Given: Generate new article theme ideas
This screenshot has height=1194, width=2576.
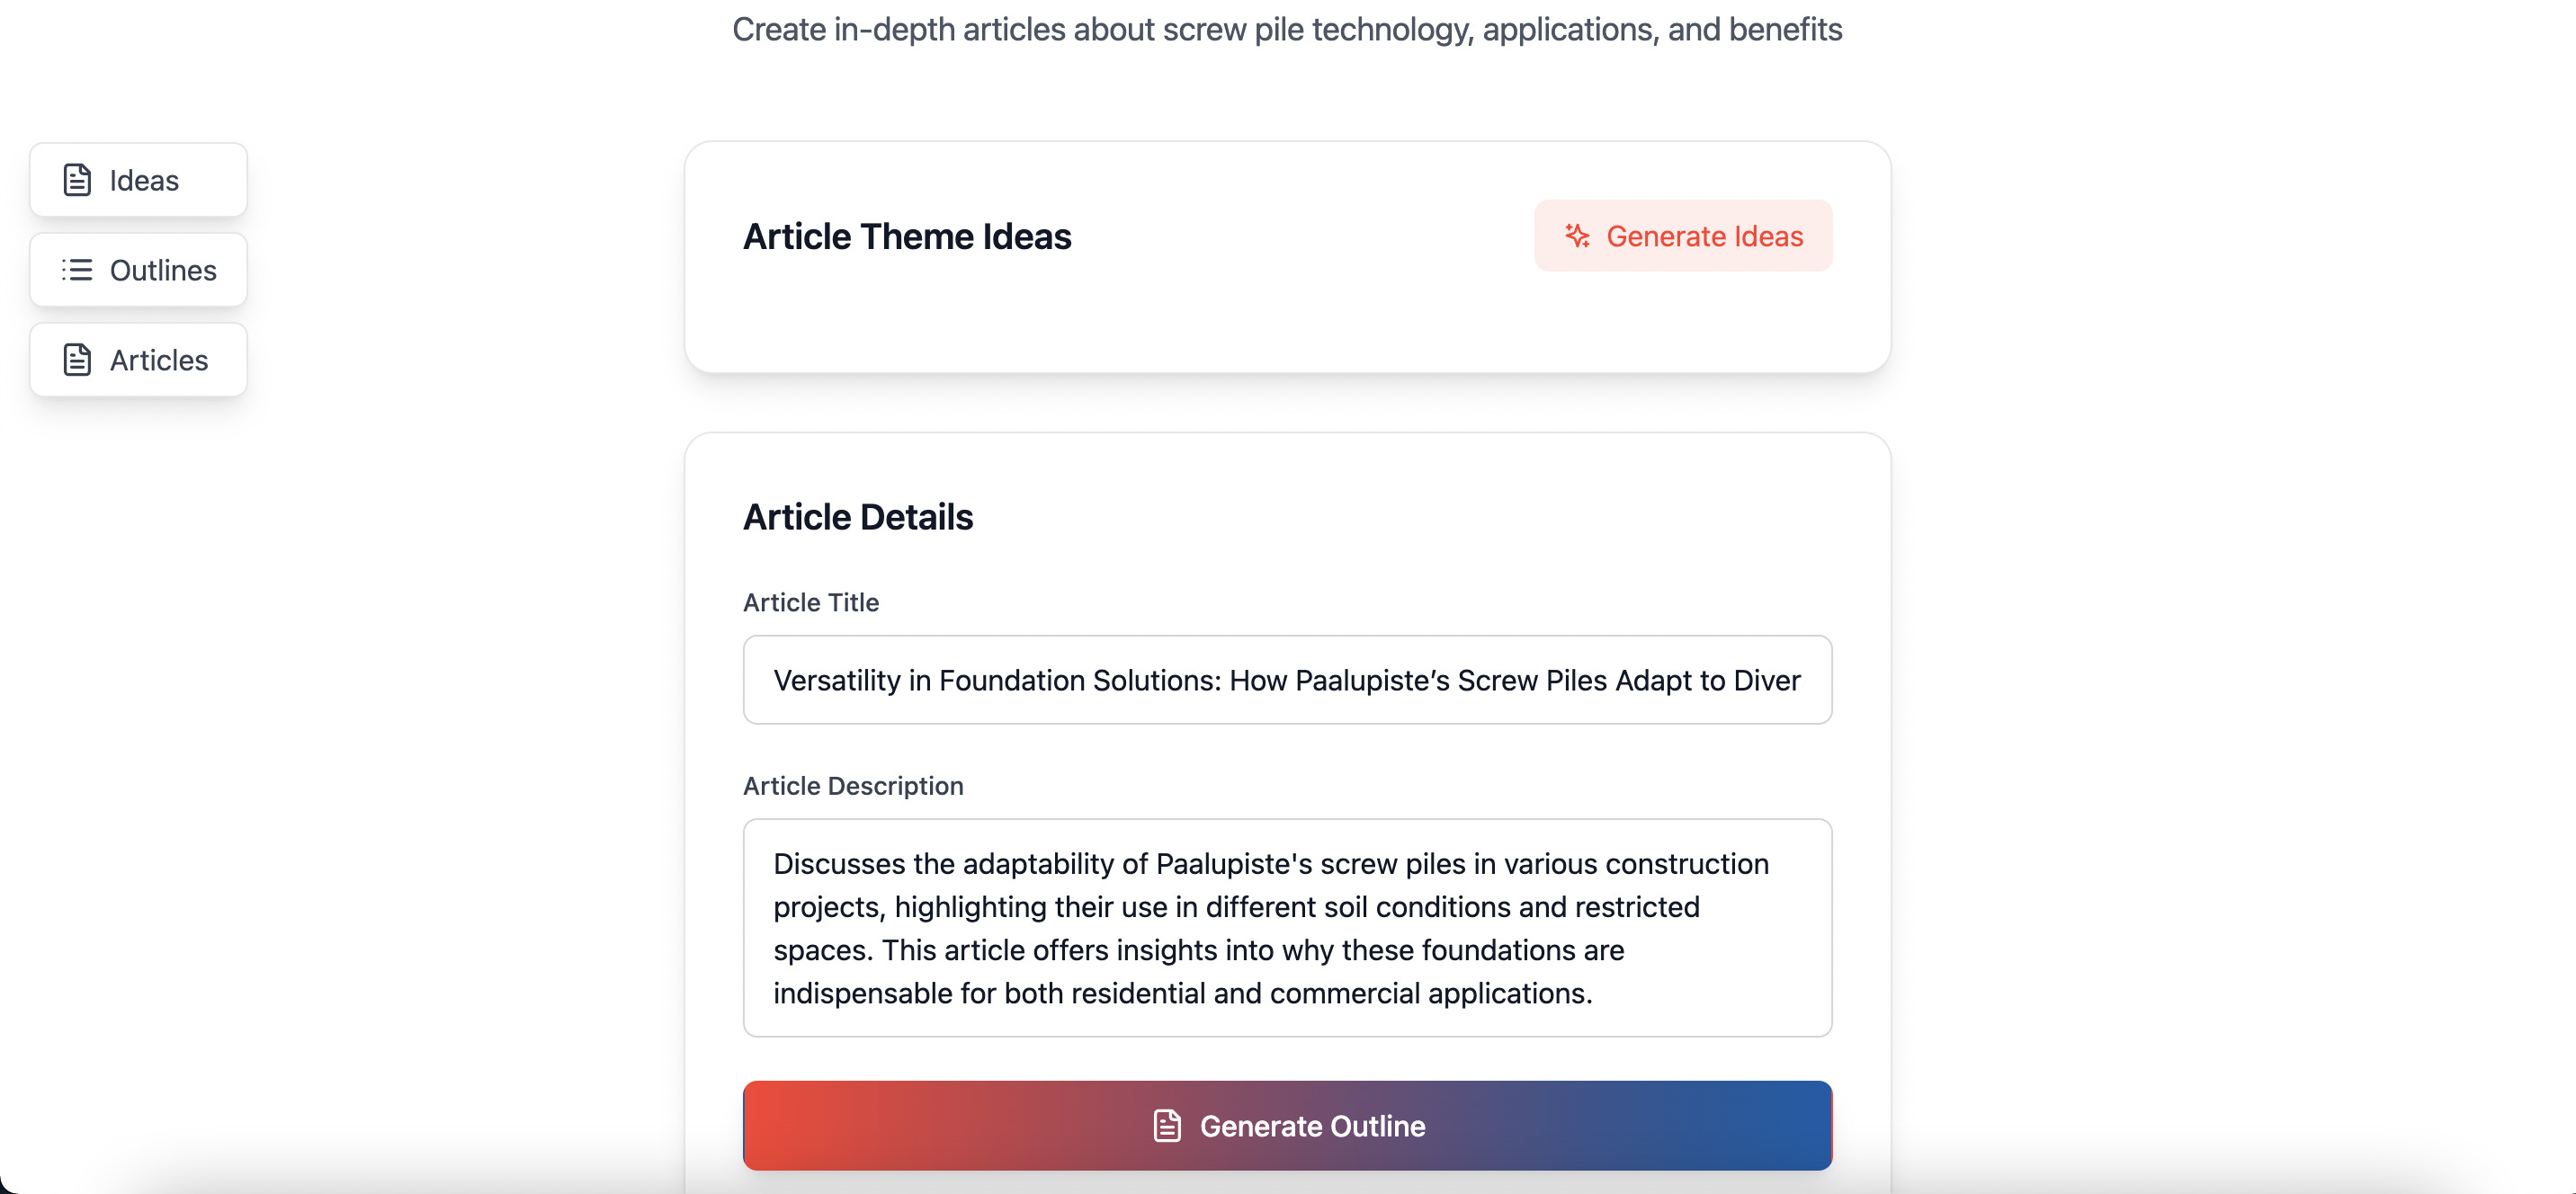Looking at the screenshot, I should pyautogui.click(x=1683, y=236).
